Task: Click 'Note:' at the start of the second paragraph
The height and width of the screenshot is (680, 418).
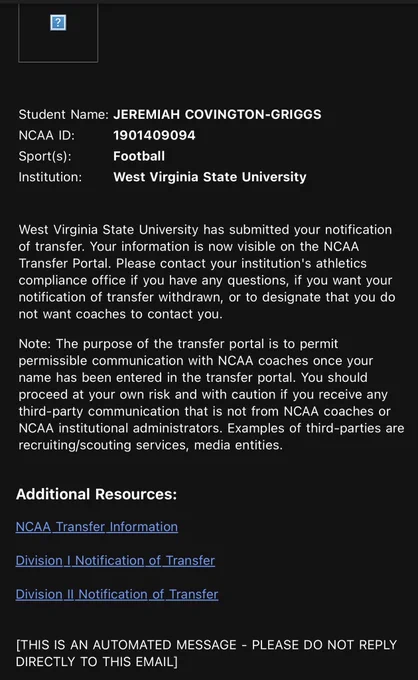Action: click(35, 344)
